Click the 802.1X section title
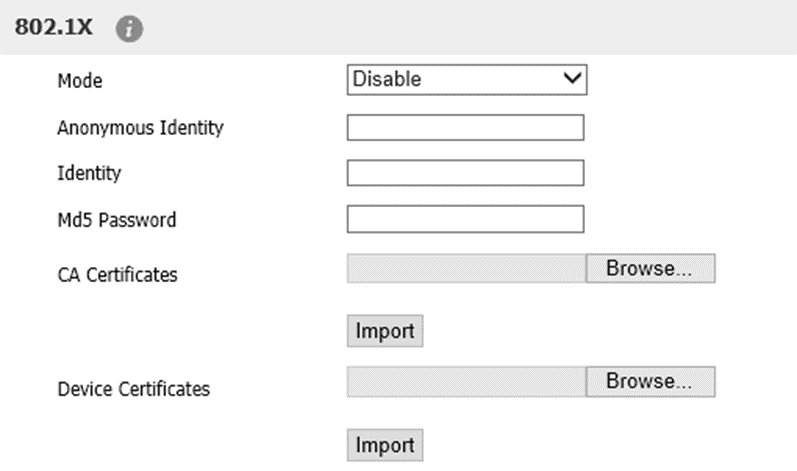797x471 pixels. pyautogui.click(x=53, y=27)
